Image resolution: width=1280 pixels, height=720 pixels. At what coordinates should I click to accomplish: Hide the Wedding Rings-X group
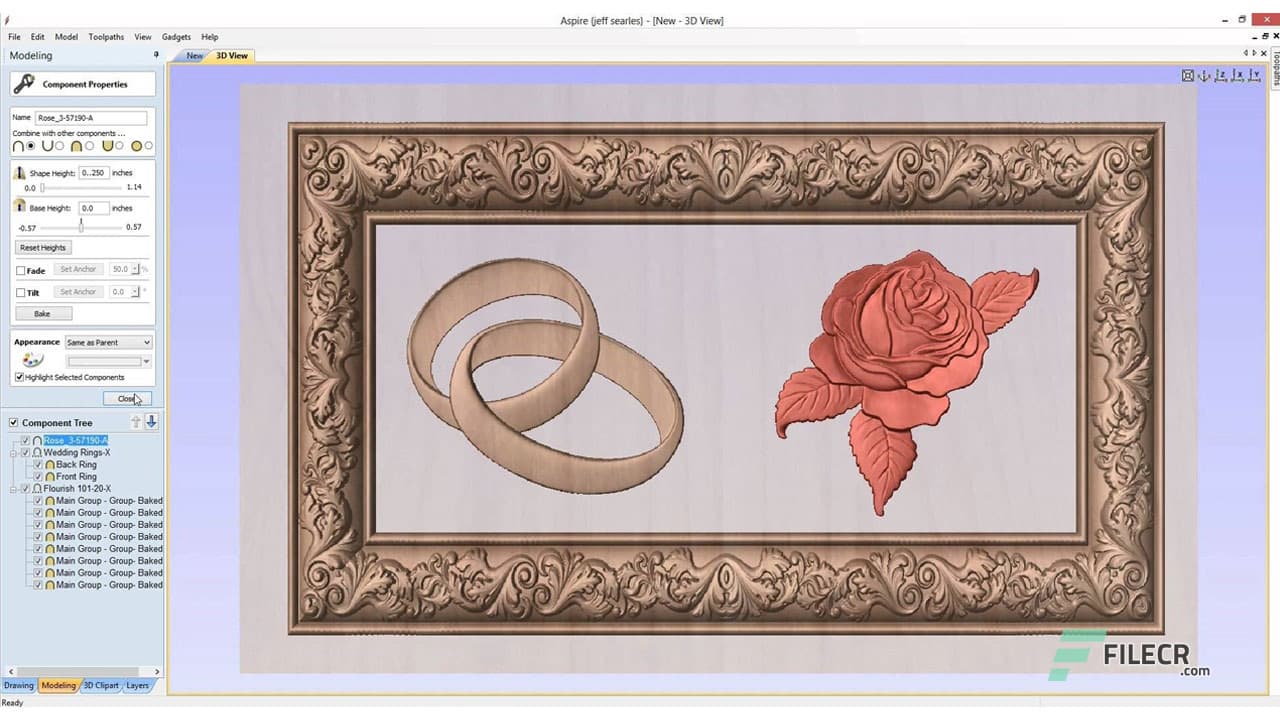[x=26, y=452]
